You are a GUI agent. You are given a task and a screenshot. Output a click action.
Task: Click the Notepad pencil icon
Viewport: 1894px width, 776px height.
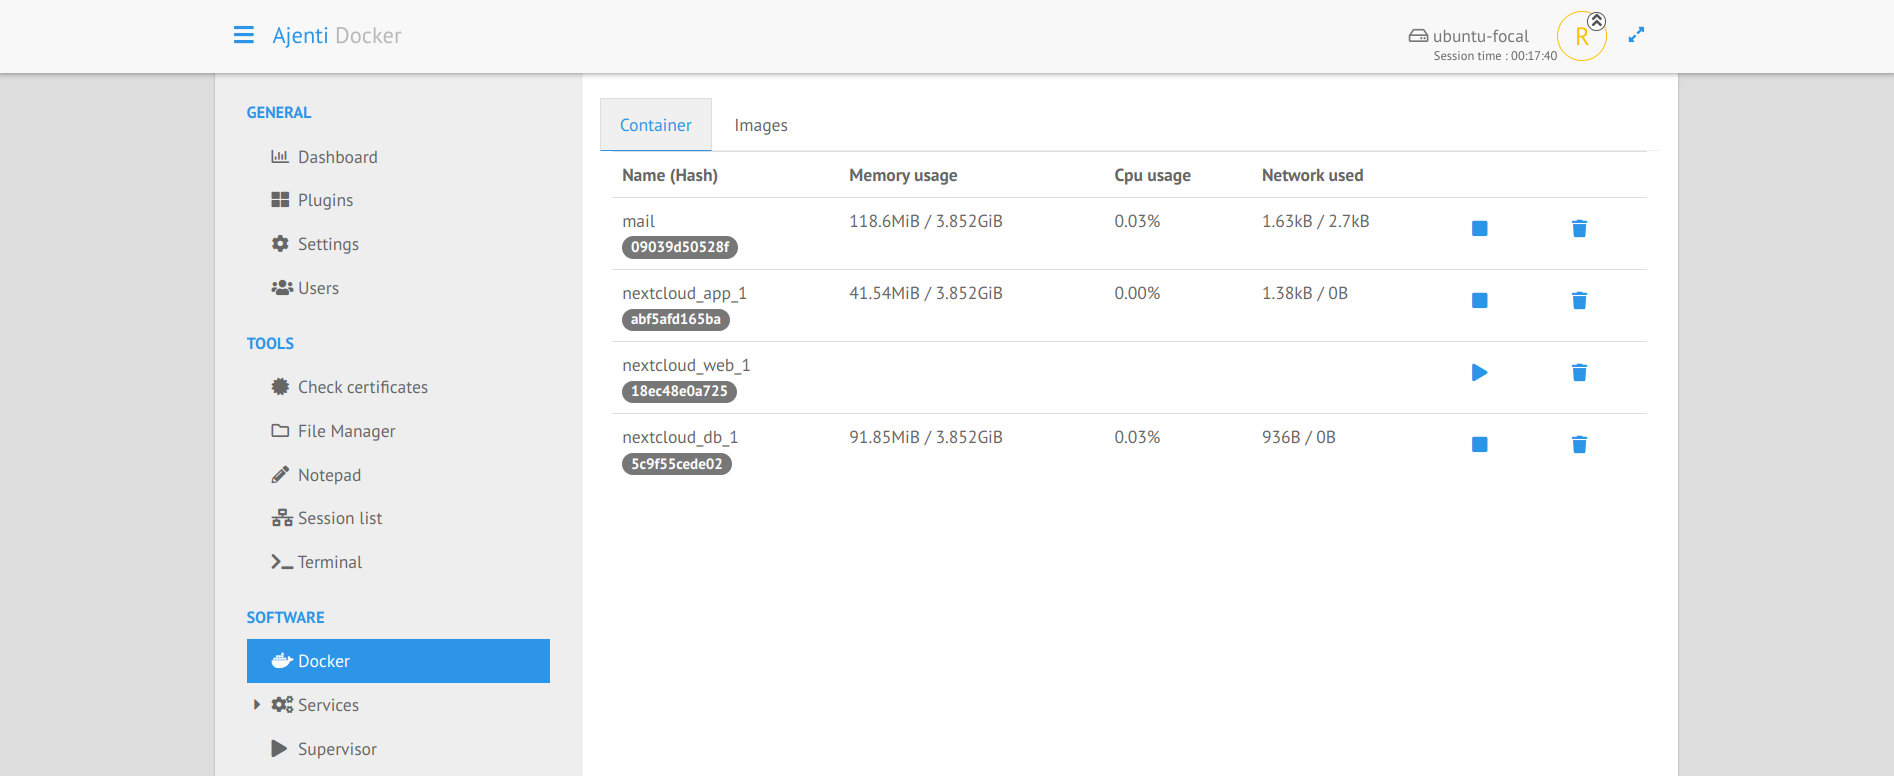coord(280,475)
